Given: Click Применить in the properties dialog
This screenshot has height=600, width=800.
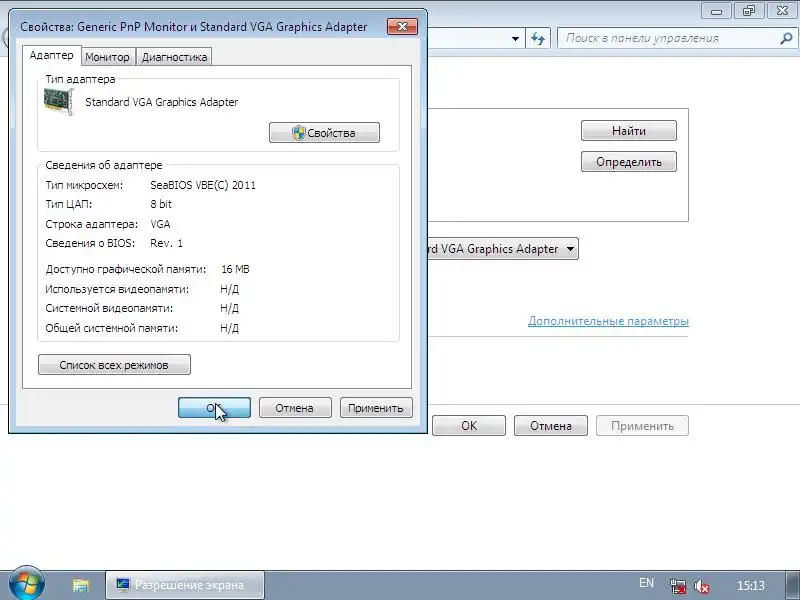Looking at the screenshot, I should pyautogui.click(x=376, y=408).
